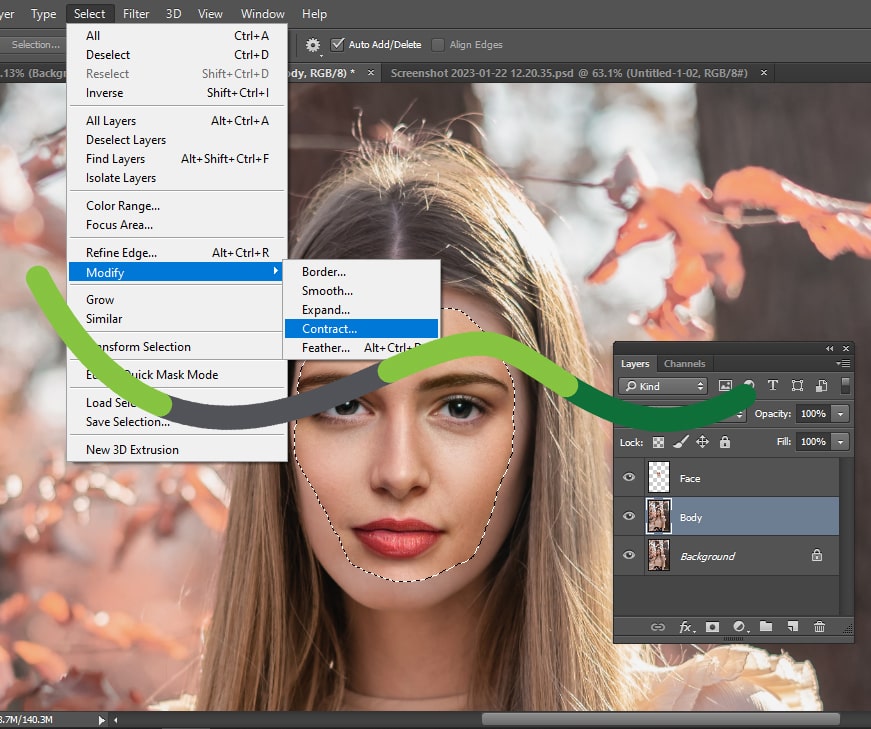Open the adjustment layer icon
Screen dimensions: 871x729
click(739, 627)
